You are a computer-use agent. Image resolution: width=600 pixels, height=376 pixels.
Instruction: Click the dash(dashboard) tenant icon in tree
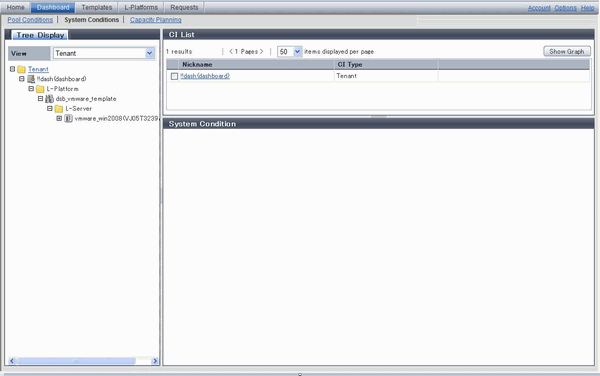[x=31, y=79]
